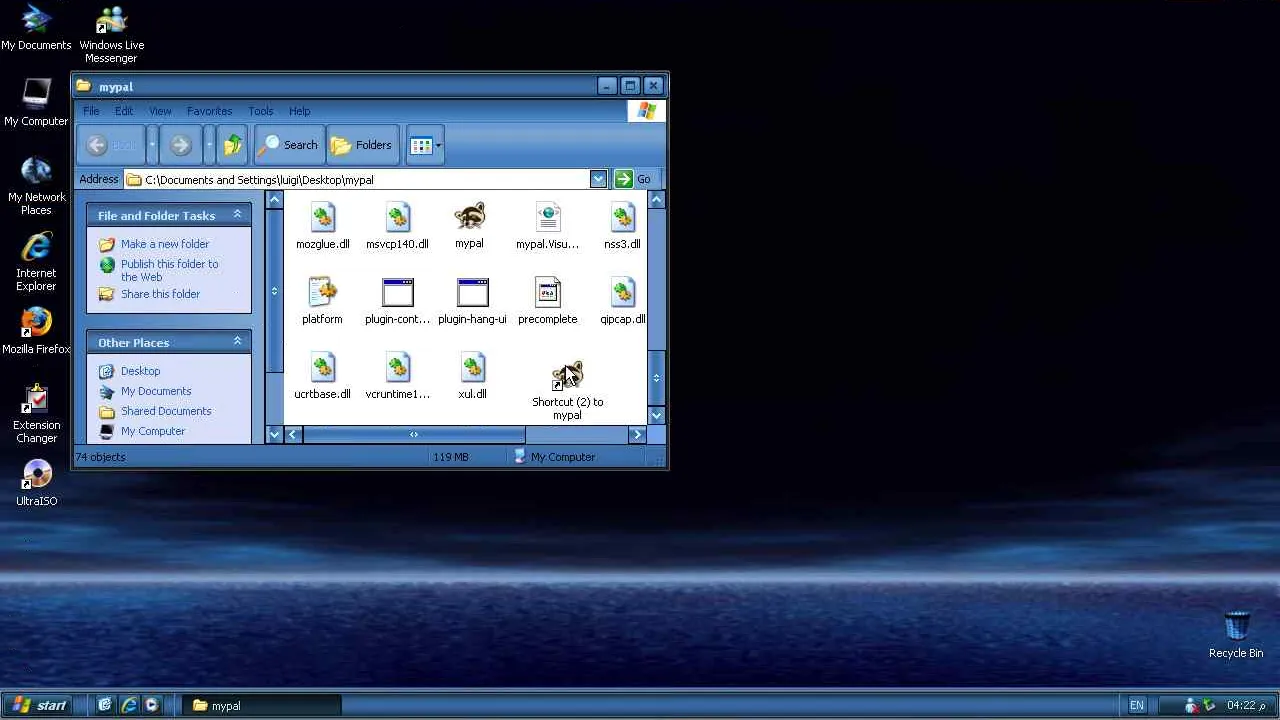This screenshot has width=1280, height=720.
Task: Open Desktop in Other Places
Action: (x=140, y=371)
